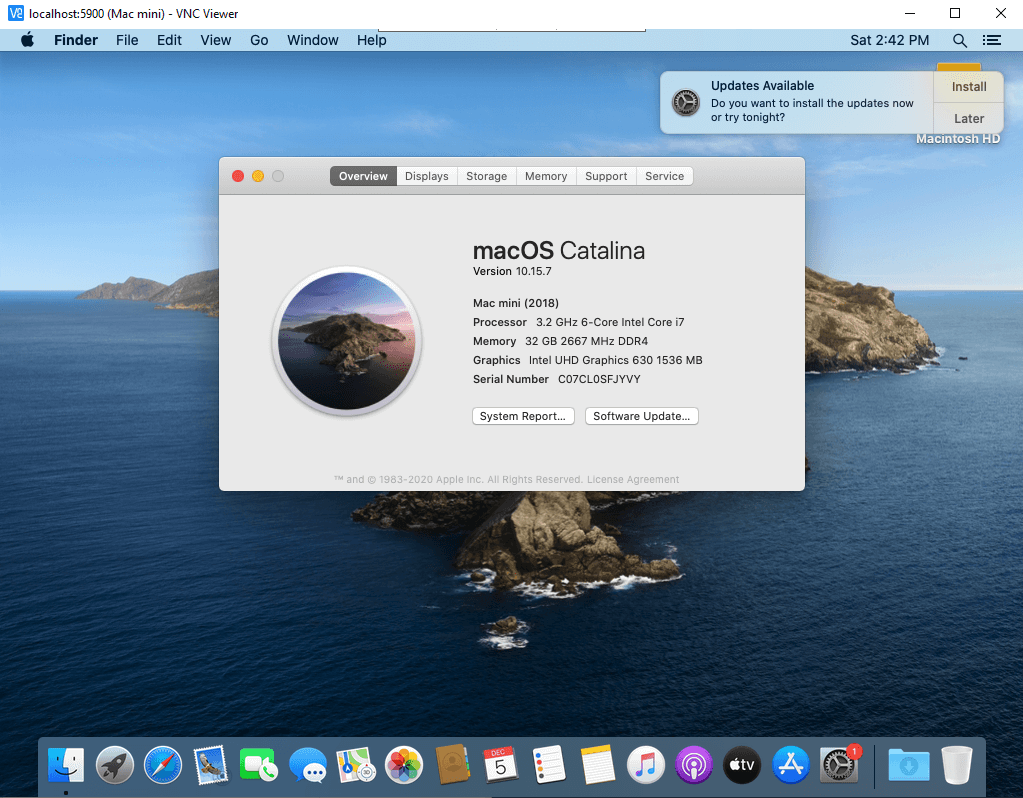This screenshot has width=1023, height=798.
Task: Open the Trash in the Dock
Action: click(x=956, y=766)
